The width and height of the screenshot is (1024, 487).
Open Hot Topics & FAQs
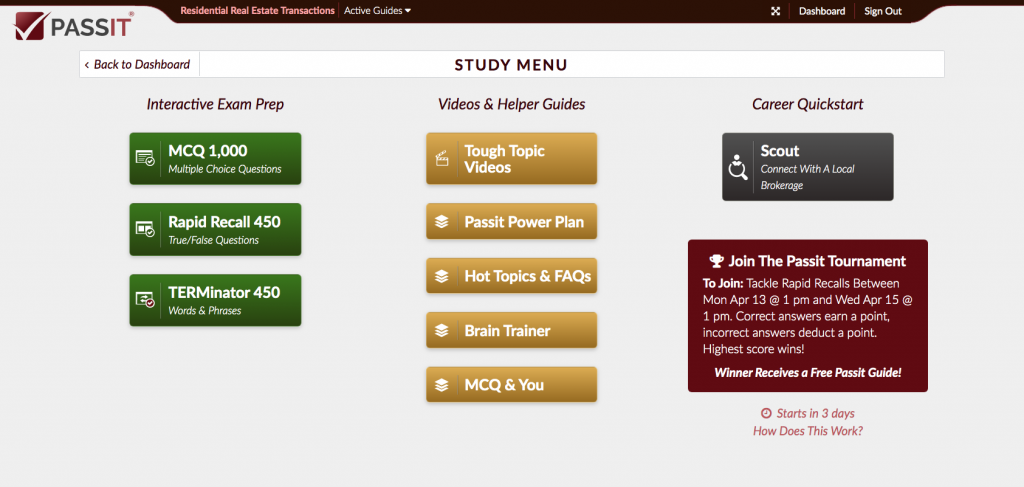[511, 275]
